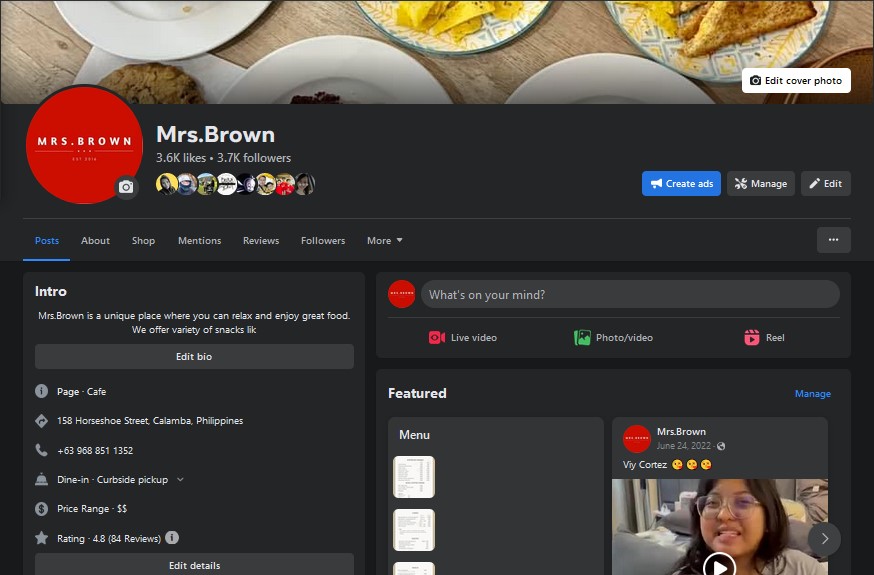Click the Page · Cafe text
This screenshot has width=874, height=575.
81,392
